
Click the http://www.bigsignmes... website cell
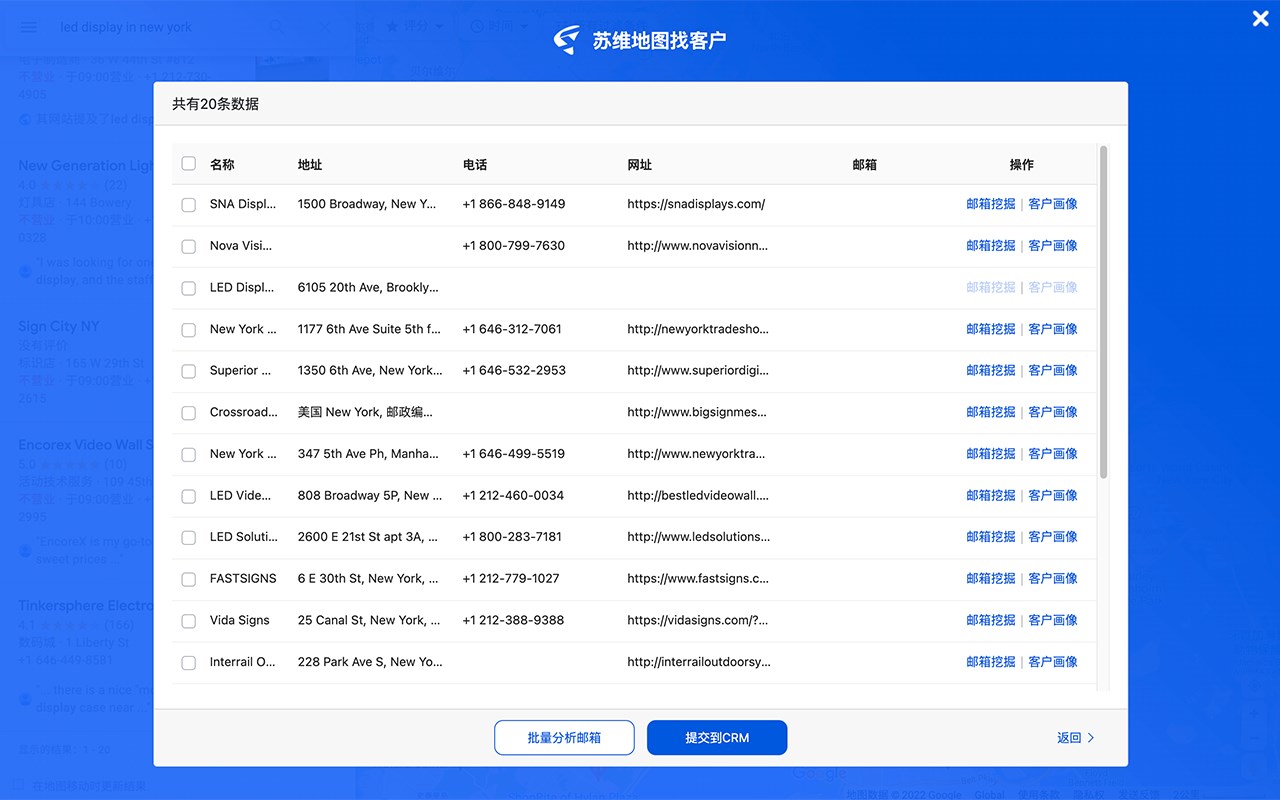click(x=697, y=412)
